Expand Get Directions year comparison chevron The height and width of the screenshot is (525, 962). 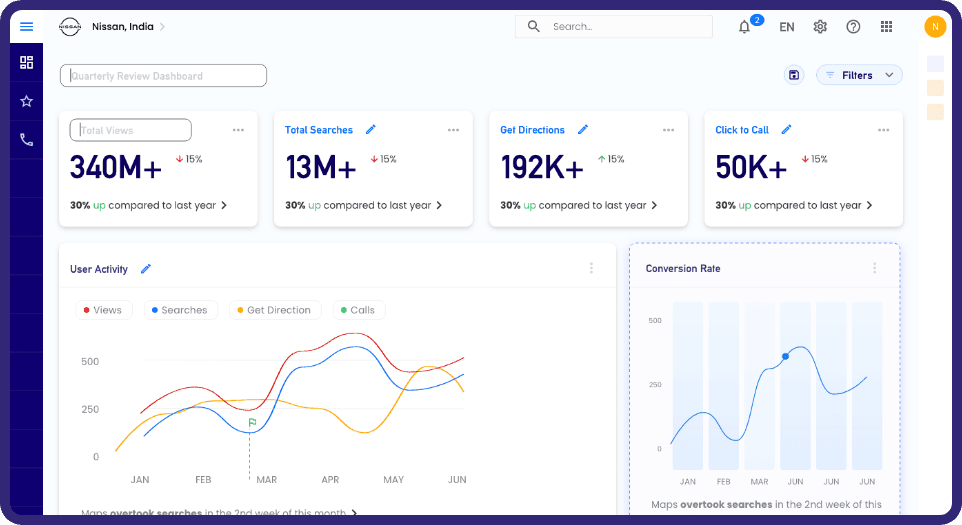[x=654, y=205]
